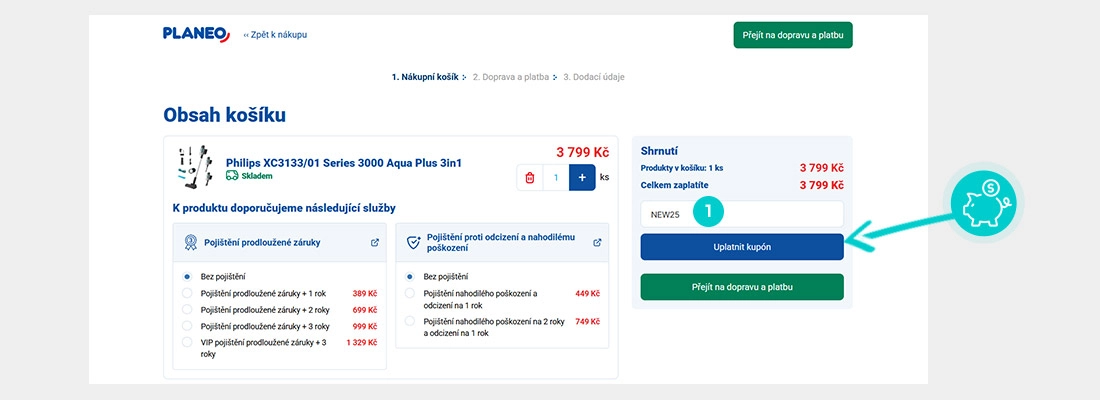
Task: Apply coupon with Uplatnit kupón button
Action: (x=742, y=247)
